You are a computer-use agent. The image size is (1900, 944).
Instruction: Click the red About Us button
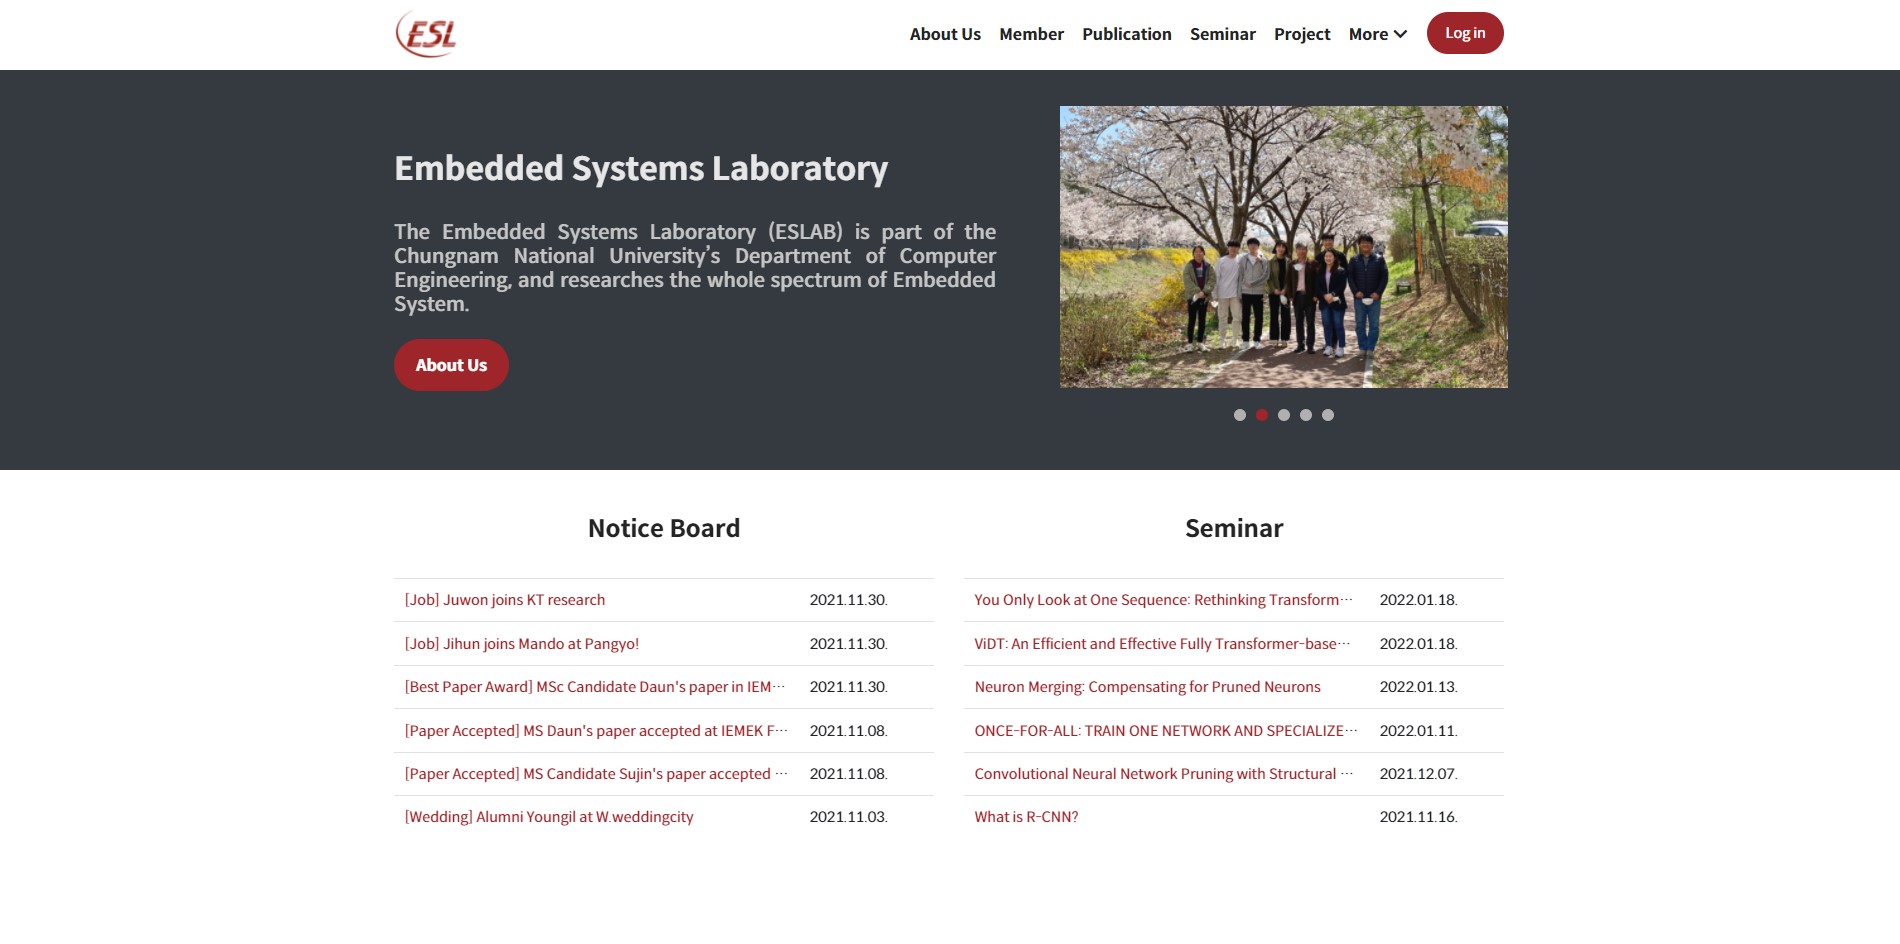(x=451, y=365)
